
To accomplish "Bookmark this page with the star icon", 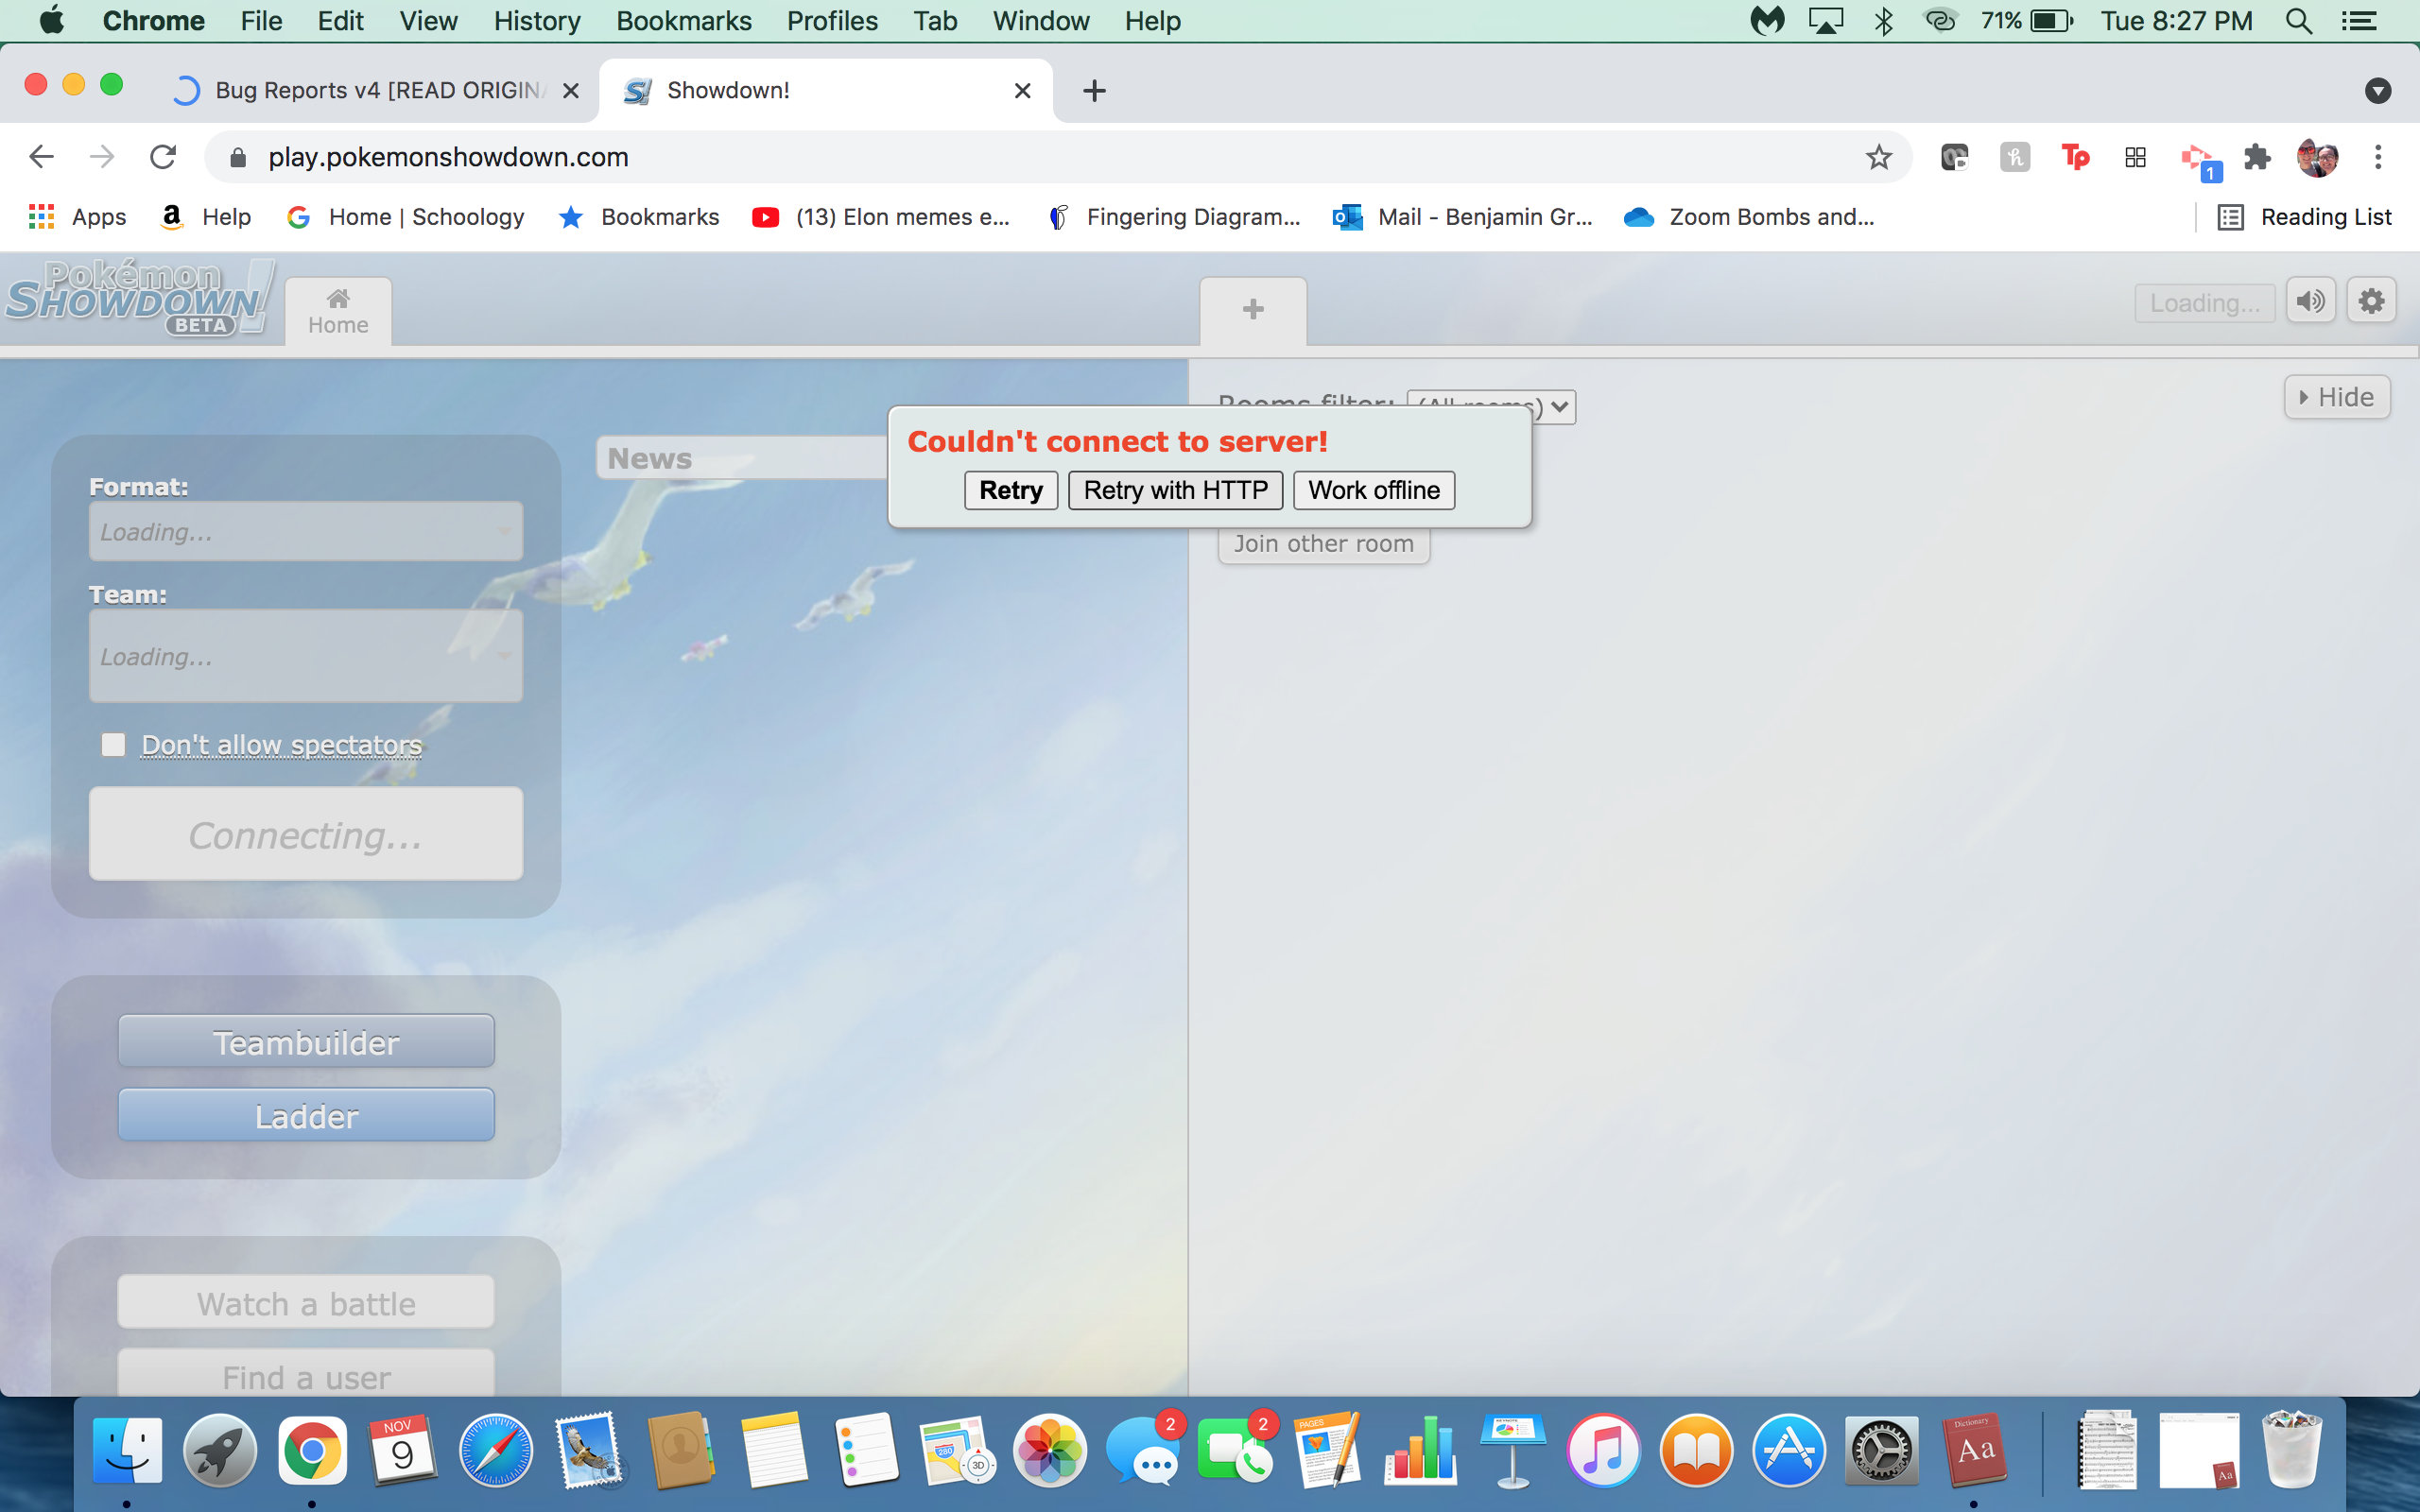I will pyautogui.click(x=1879, y=157).
